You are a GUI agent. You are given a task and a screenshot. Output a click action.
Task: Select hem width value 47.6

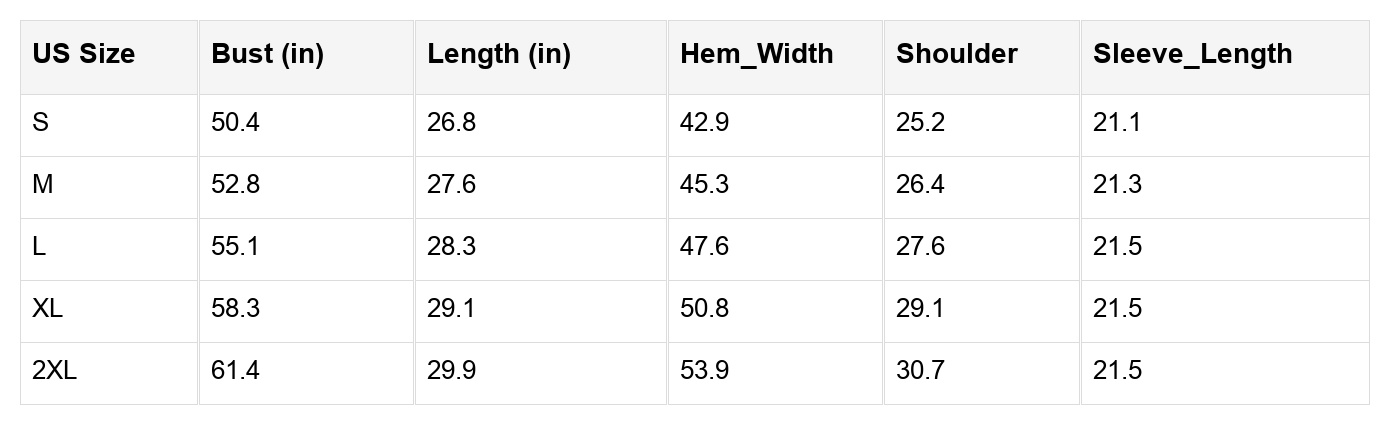tap(704, 247)
